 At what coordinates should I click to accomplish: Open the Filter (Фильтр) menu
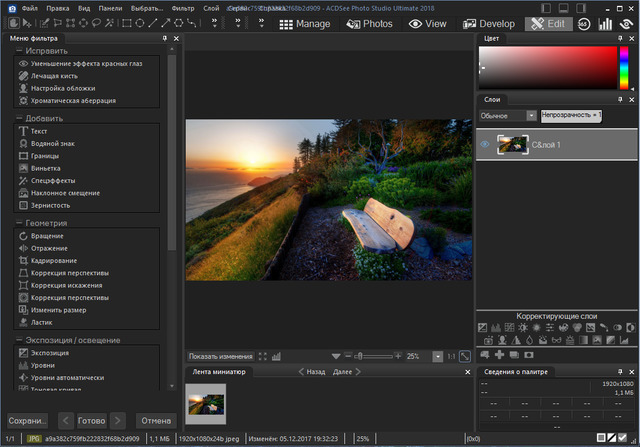pos(183,7)
